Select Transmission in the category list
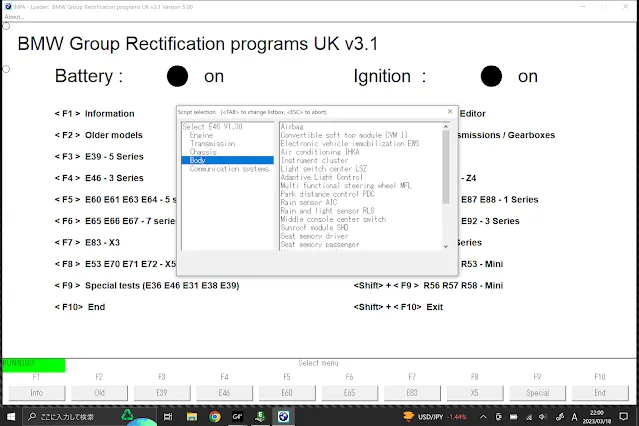Screen dimensions: 639x426 212,143
